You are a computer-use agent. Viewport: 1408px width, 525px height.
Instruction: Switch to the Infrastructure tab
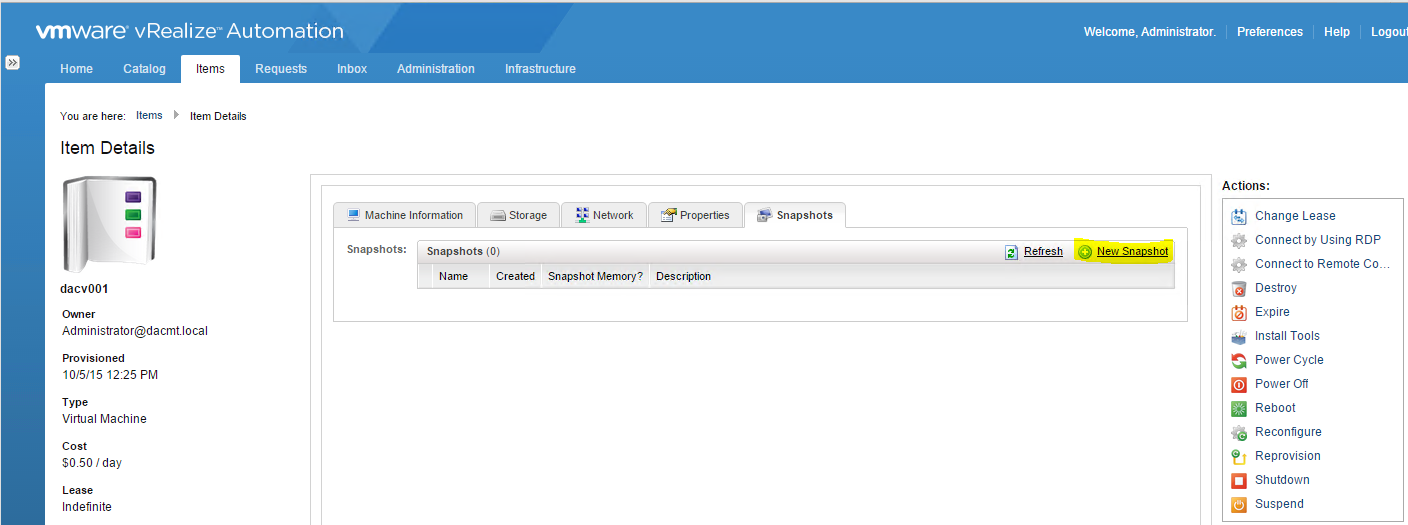pos(540,69)
